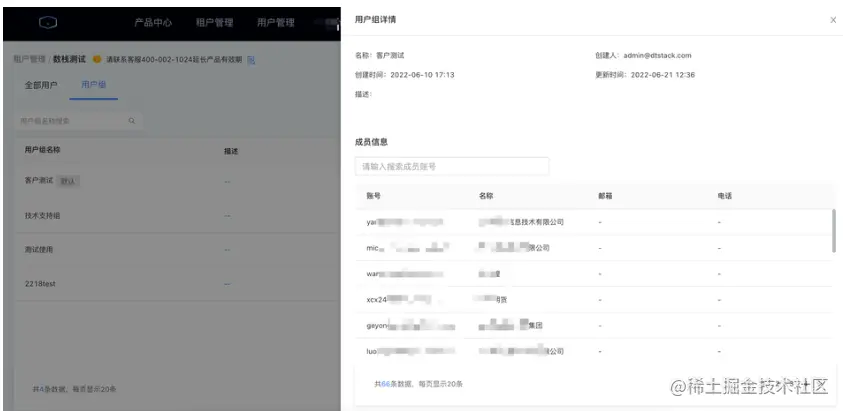Switch to the 全部用户 tab

click(x=41, y=85)
